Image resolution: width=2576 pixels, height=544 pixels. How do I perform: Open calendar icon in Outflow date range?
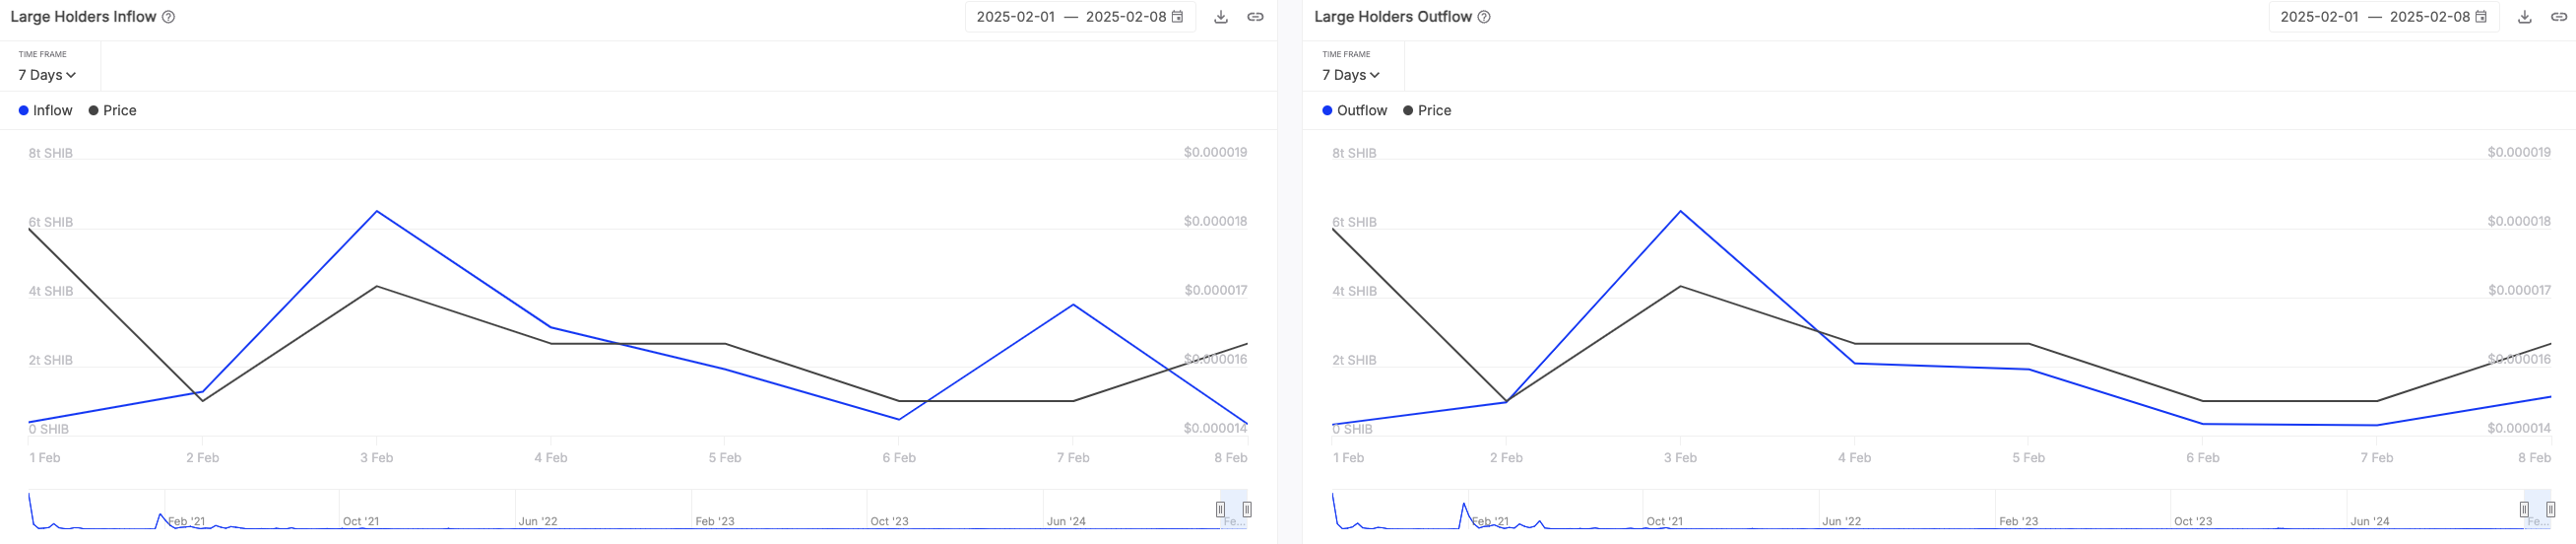2481,17
